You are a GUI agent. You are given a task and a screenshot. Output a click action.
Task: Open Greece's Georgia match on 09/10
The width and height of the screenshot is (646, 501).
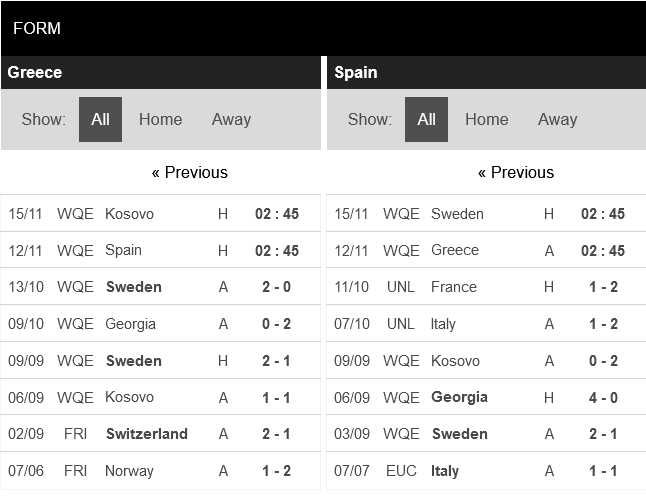tap(130, 324)
